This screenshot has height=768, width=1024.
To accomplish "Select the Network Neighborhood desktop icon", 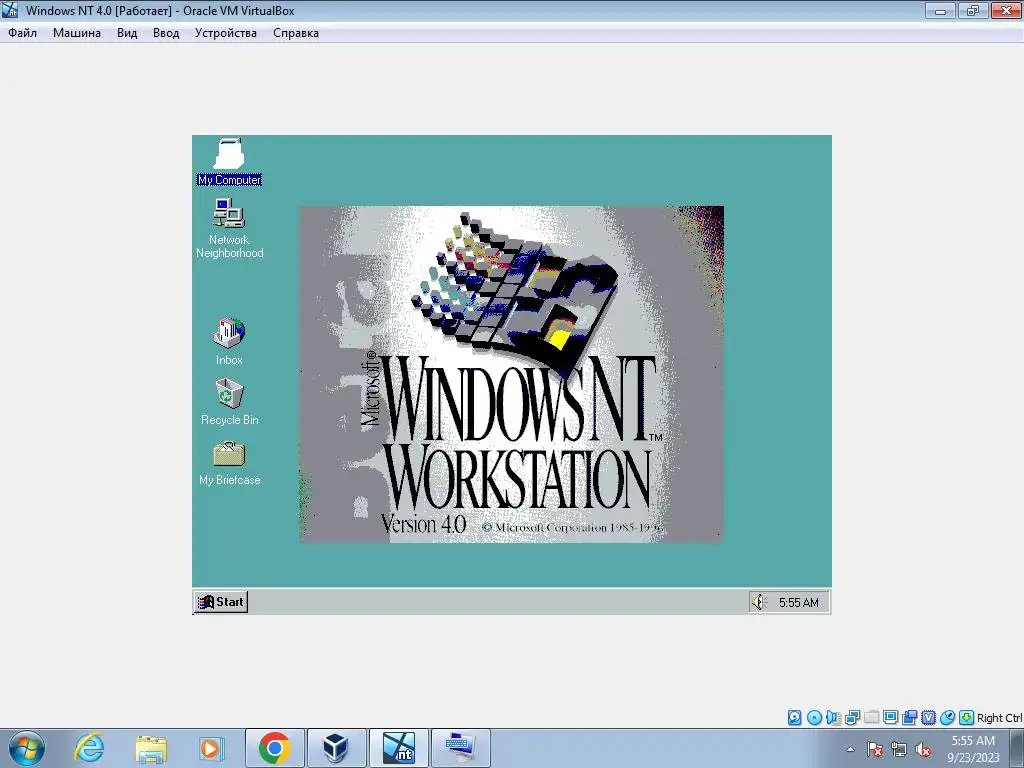I will pyautogui.click(x=229, y=228).
